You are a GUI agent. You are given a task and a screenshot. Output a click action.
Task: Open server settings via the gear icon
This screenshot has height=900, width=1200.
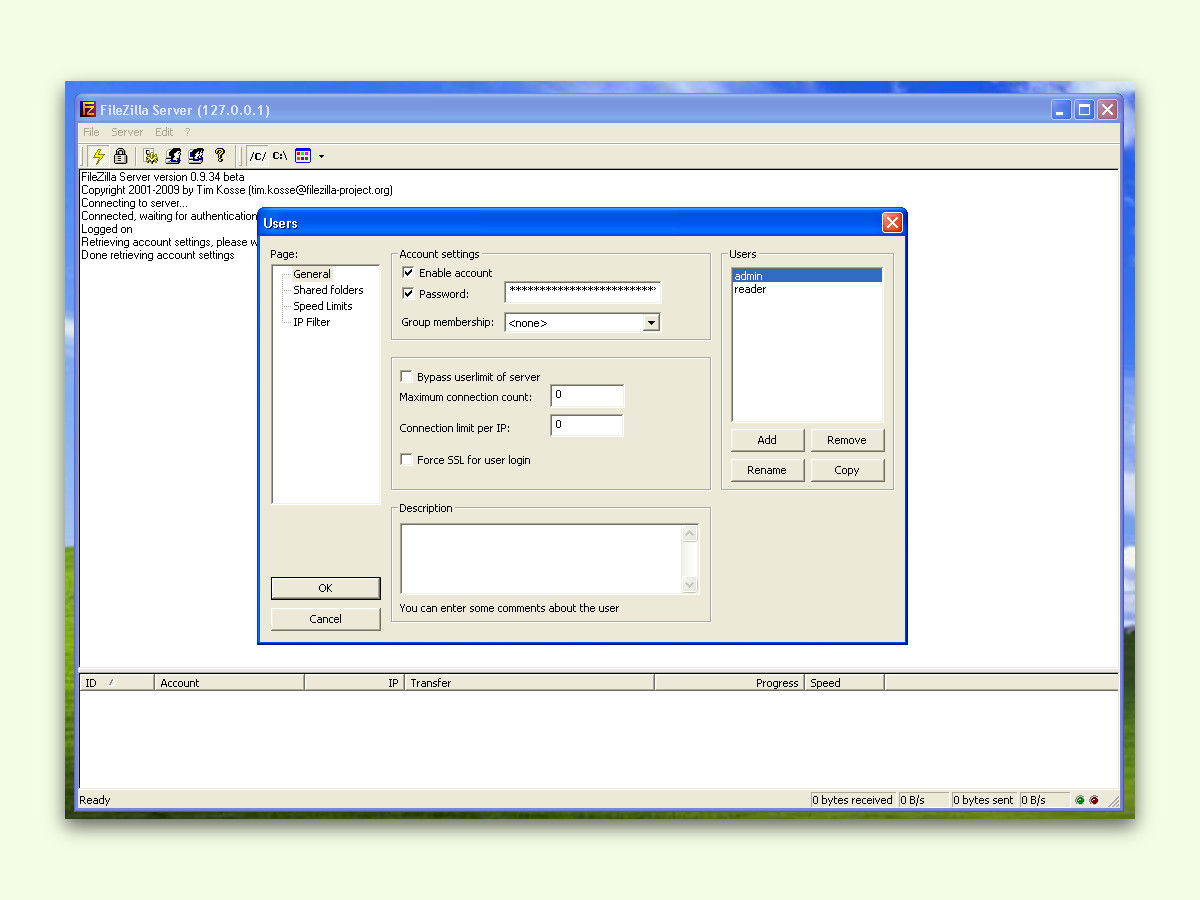[x=151, y=156]
